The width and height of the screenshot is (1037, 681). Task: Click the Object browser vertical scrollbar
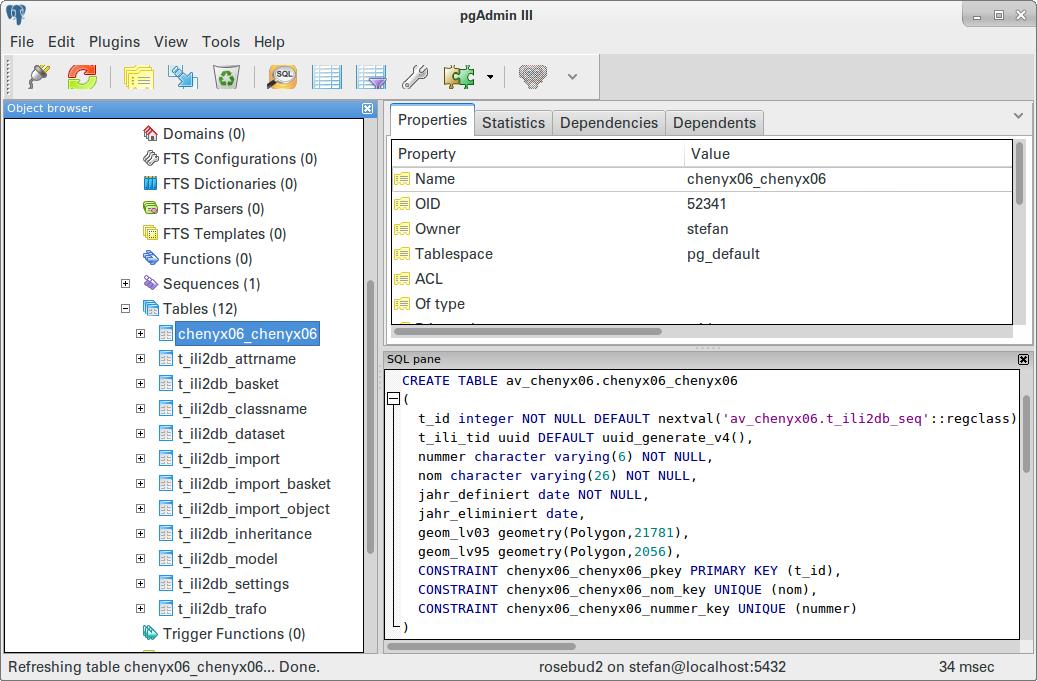(370, 417)
